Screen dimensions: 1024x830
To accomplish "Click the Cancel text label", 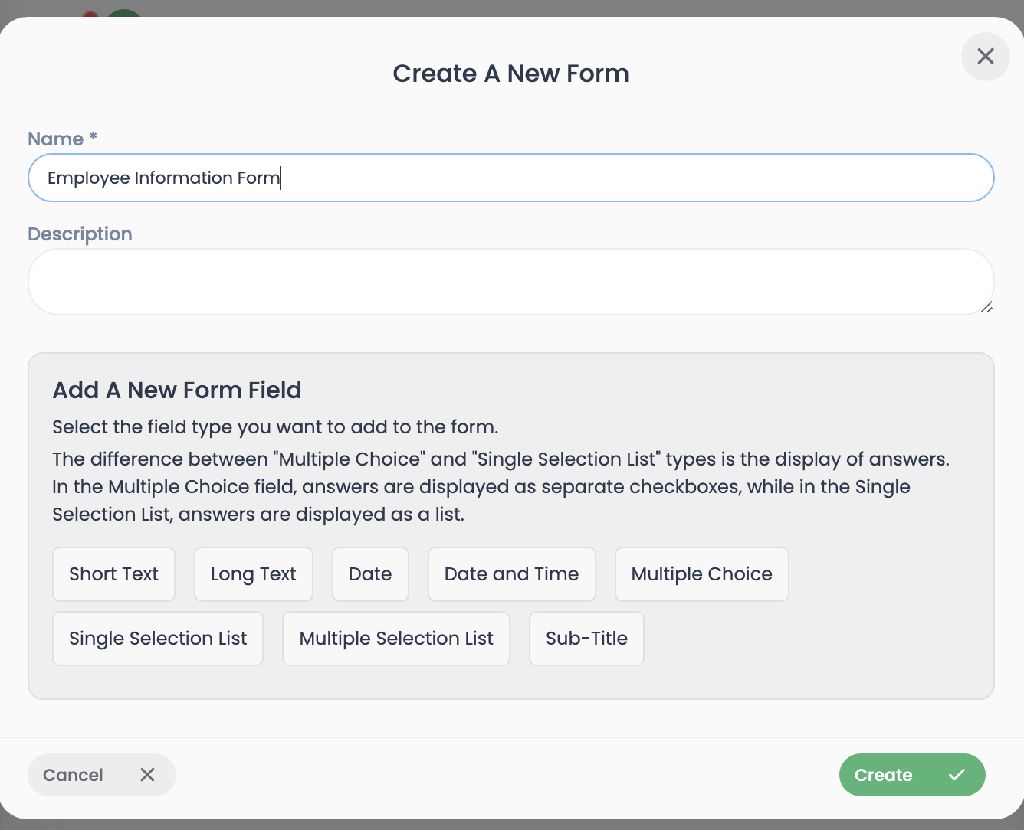I will pos(73,775).
